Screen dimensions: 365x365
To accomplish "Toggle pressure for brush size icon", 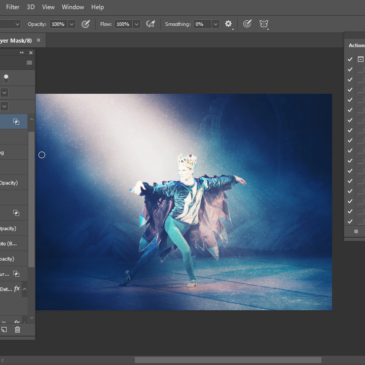I will tap(247, 24).
